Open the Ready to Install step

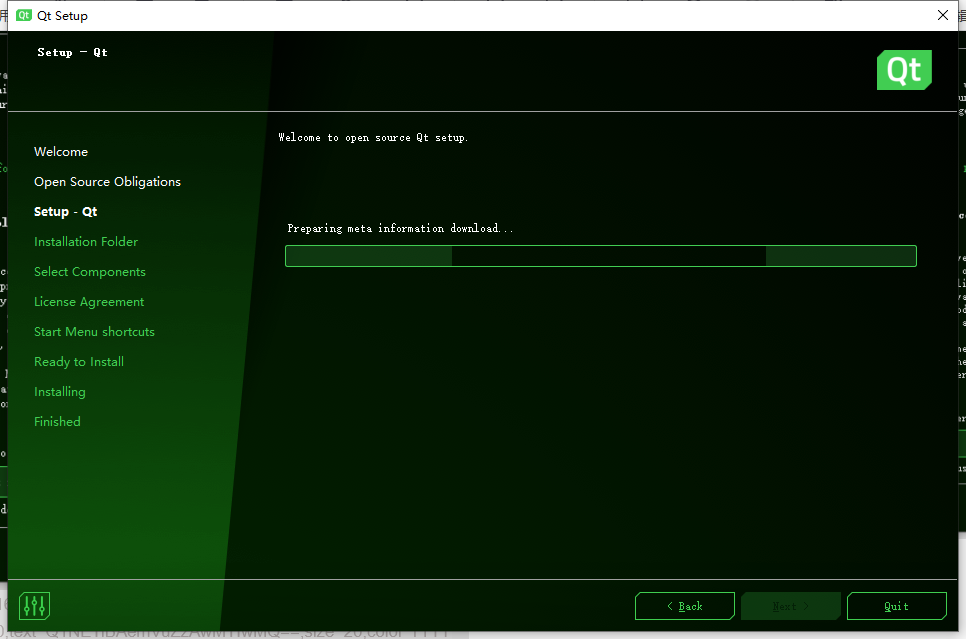point(78,361)
